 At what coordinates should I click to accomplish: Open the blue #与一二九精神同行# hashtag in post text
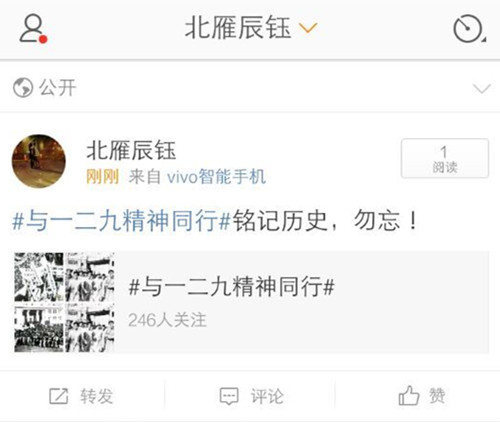pyautogui.click(x=122, y=221)
